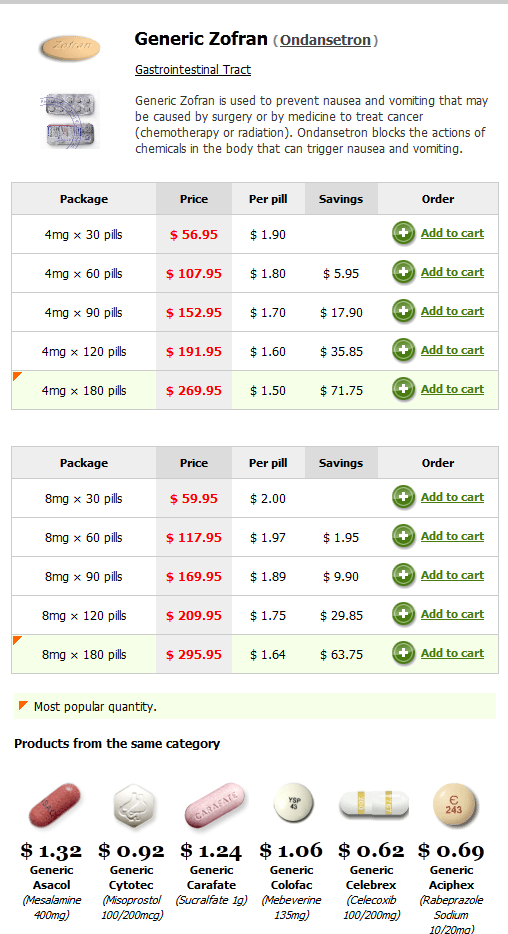
Task: Click the Zofran tablet image at the top
Action: click(69, 48)
